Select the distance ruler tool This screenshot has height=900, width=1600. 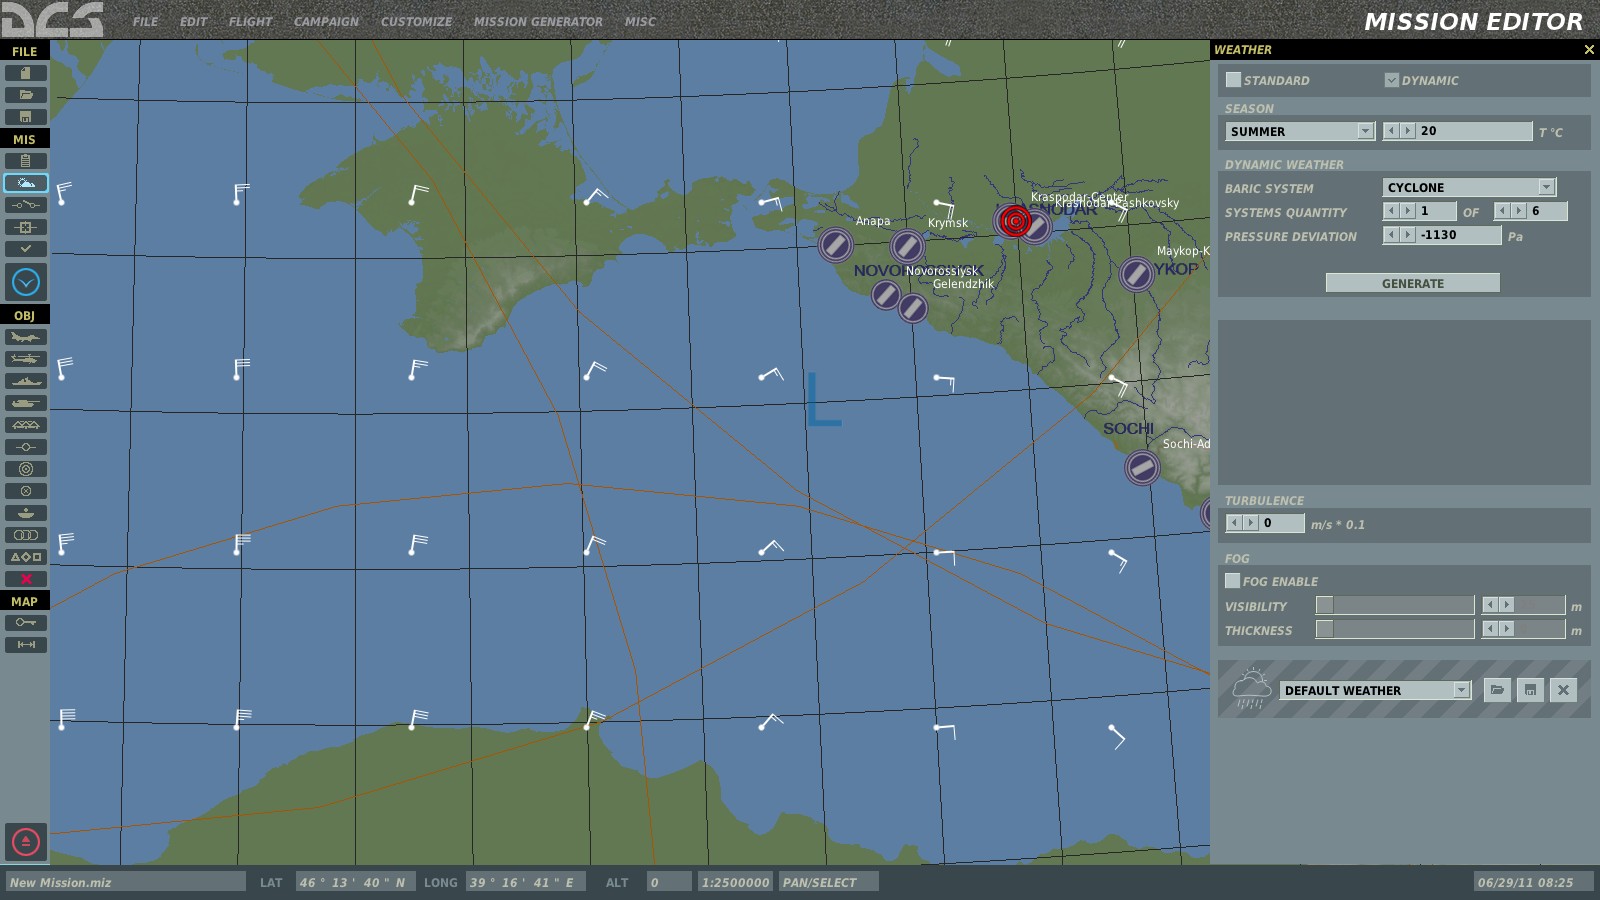click(x=26, y=645)
